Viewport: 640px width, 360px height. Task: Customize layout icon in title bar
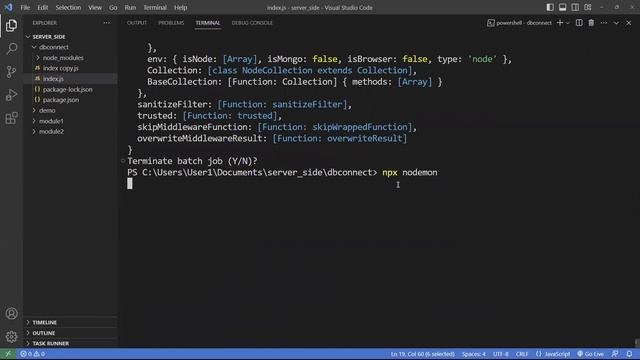click(x=588, y=7)
